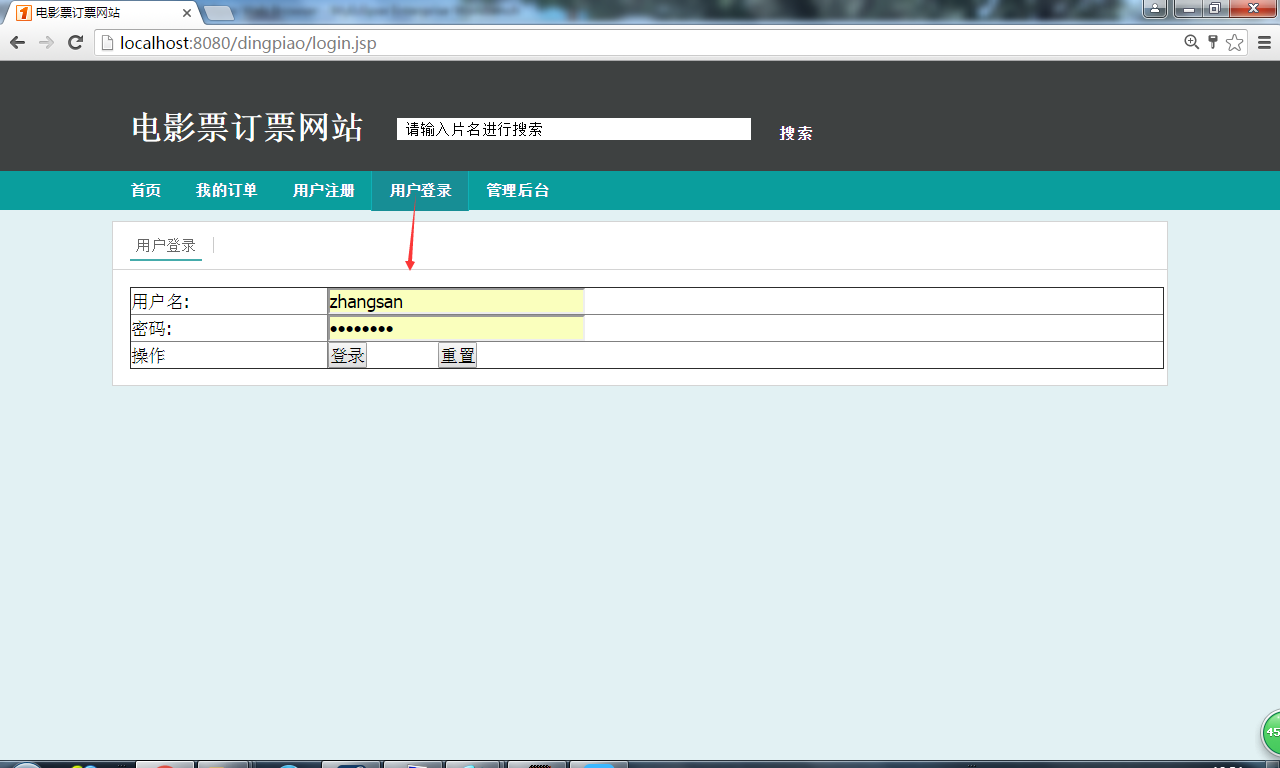Click the zoom magnifier icon in address bar

click(x=1191, y=42)
